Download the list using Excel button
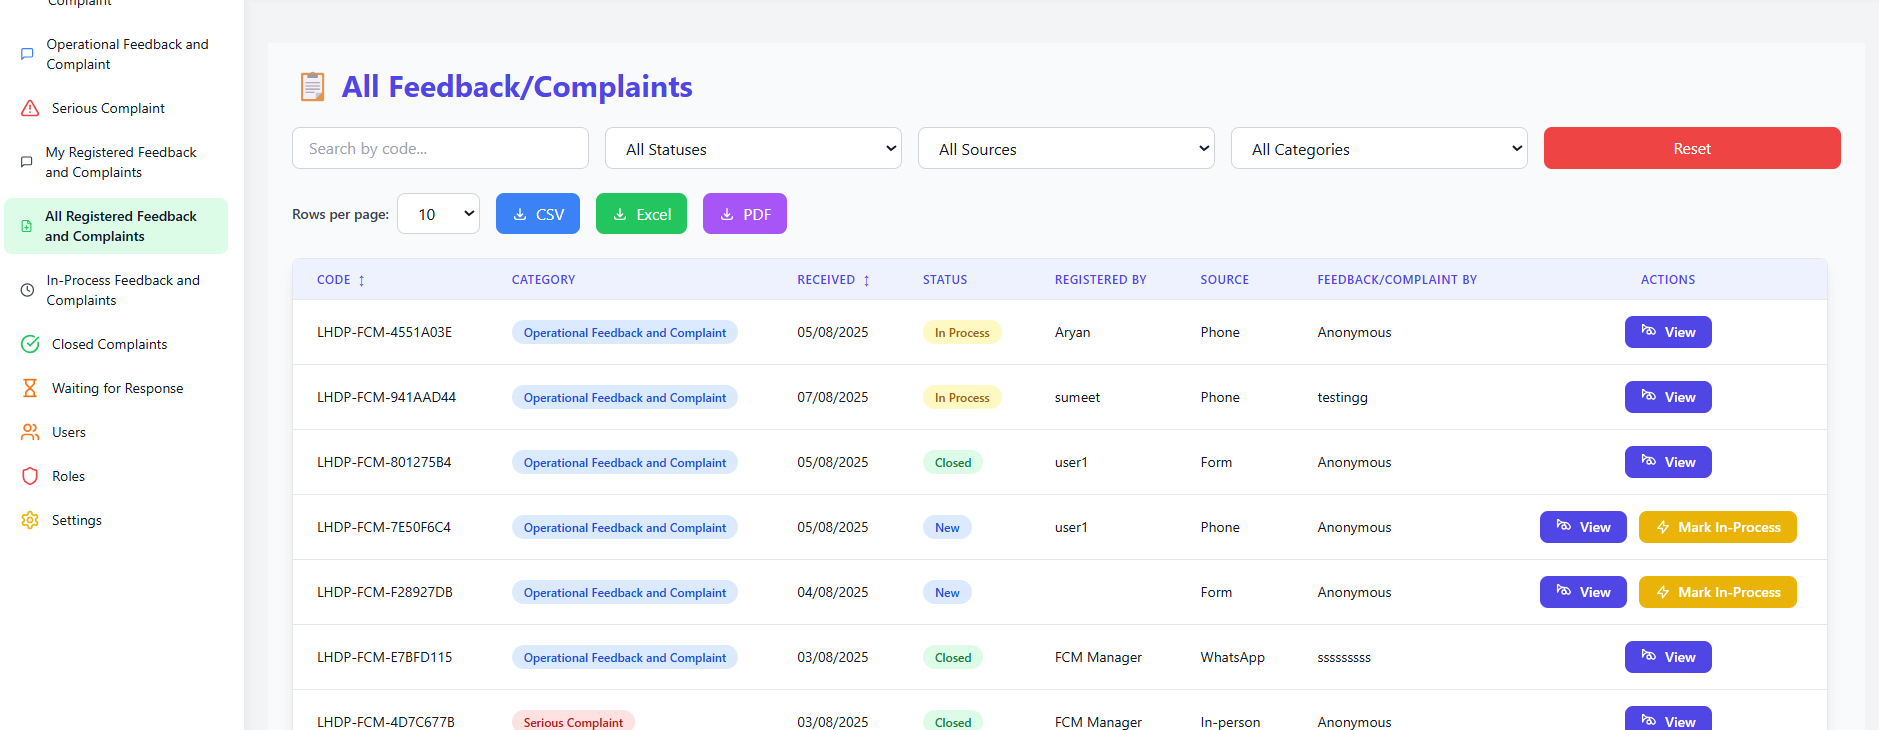 click(641, 214)
